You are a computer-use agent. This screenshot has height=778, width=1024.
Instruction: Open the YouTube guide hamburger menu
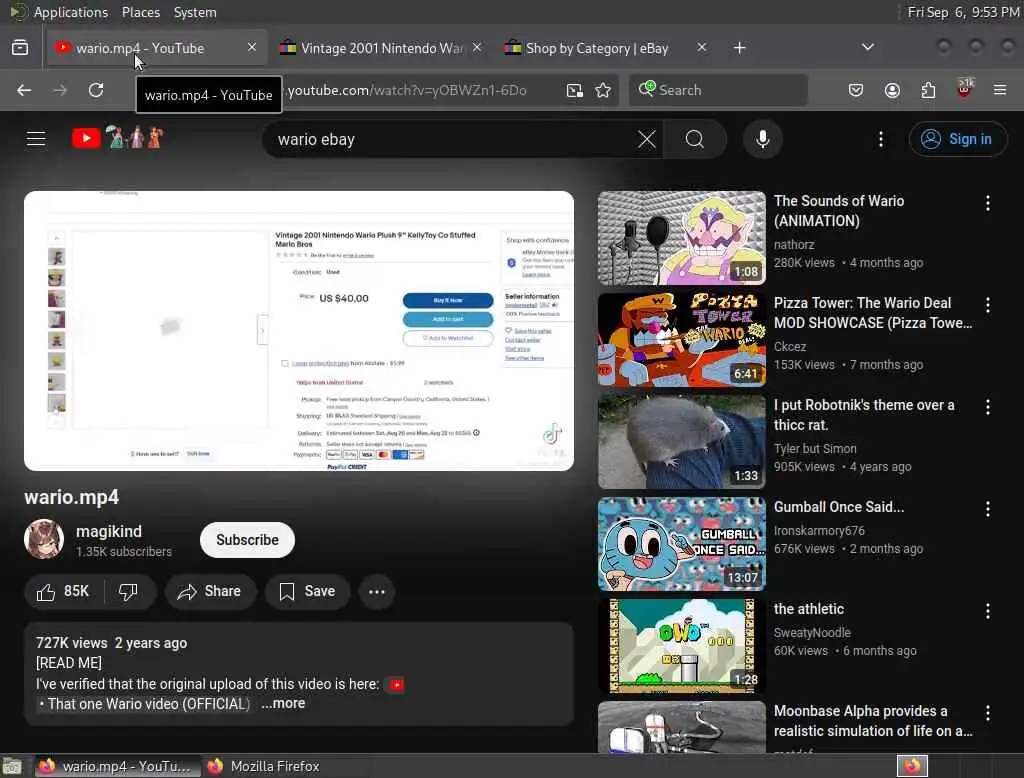36,138
